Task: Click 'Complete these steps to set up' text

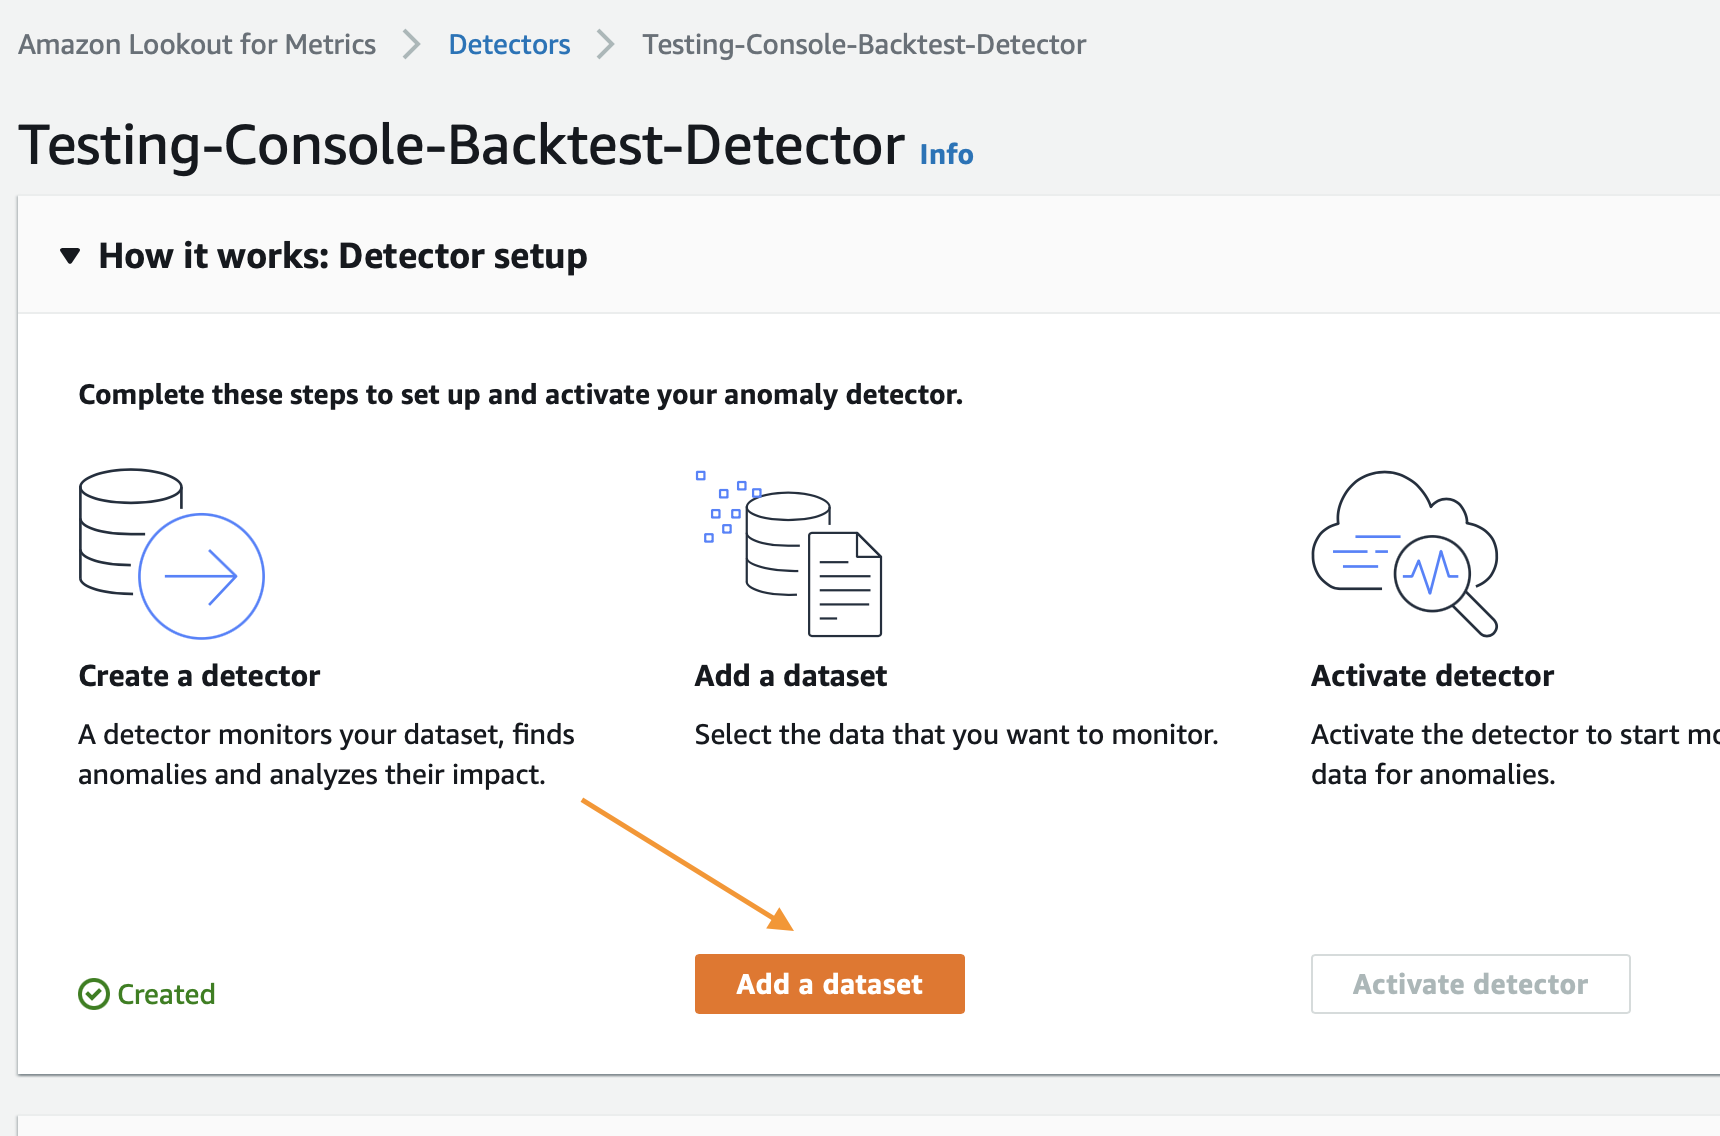Action: [x=520, y=395]
